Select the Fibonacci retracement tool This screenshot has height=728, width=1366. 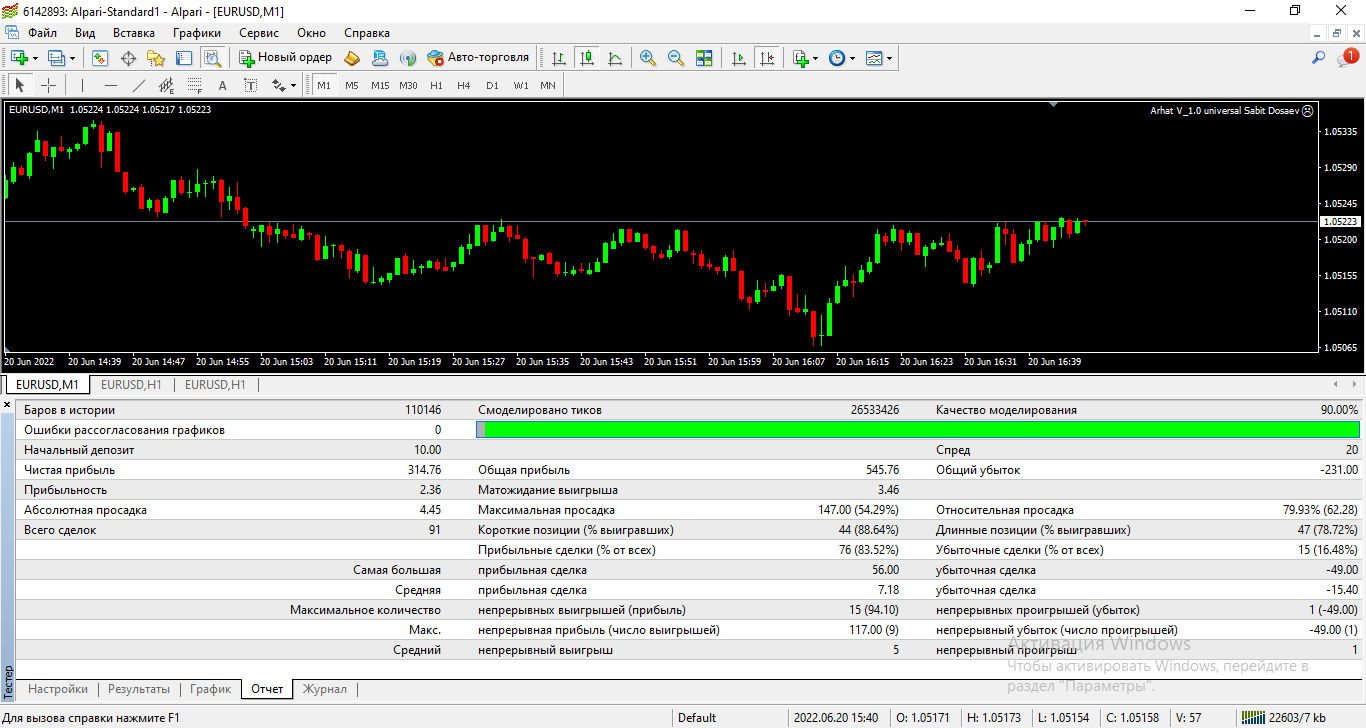pyautogui.click(x=194, y=85)
